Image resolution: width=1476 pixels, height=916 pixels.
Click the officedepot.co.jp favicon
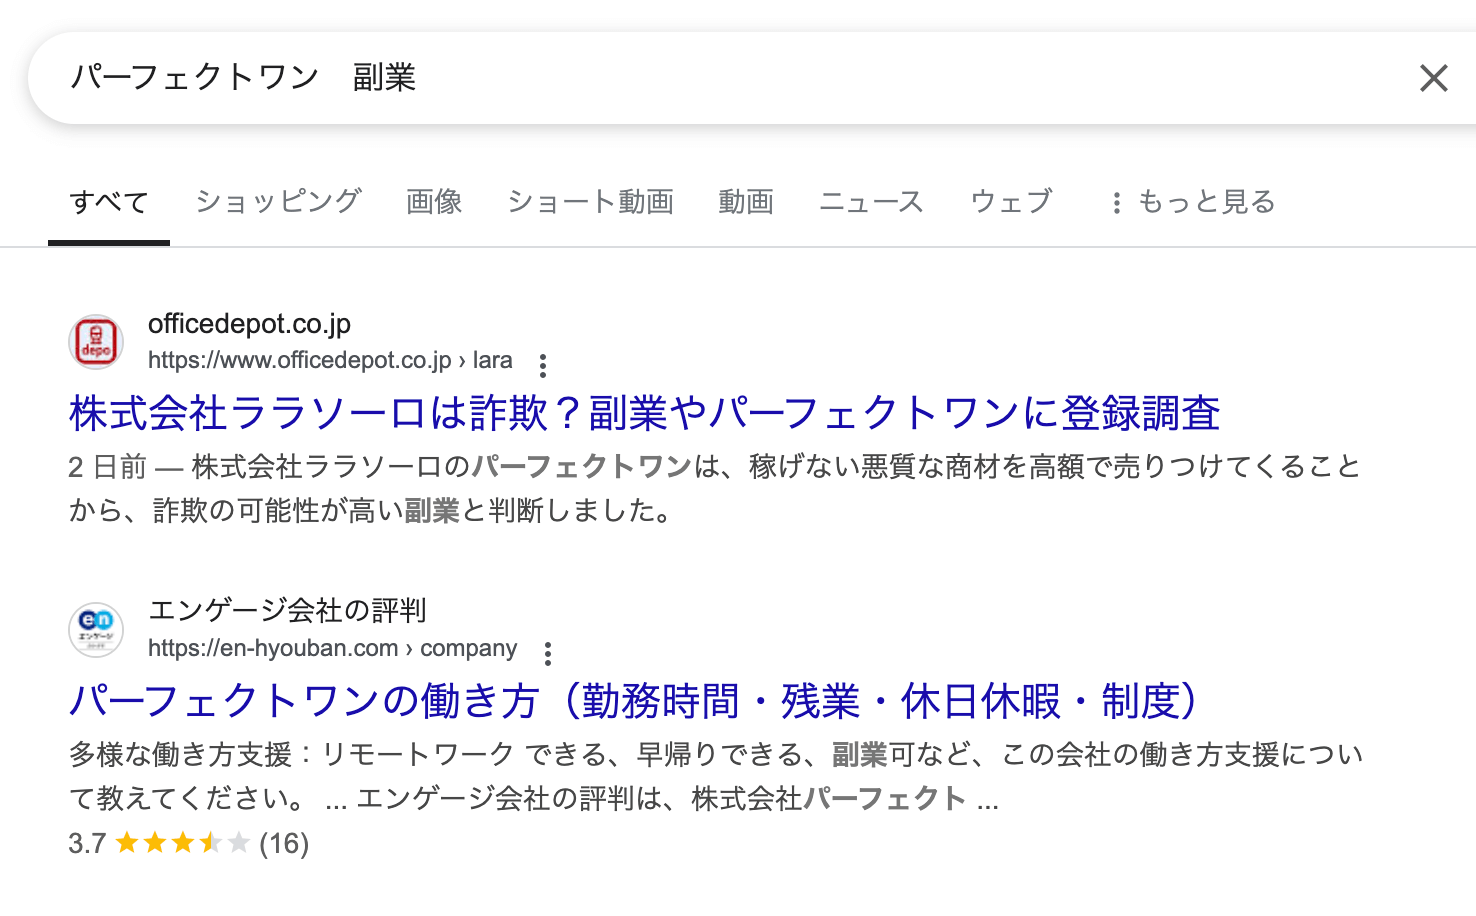(x=96, y=342)
